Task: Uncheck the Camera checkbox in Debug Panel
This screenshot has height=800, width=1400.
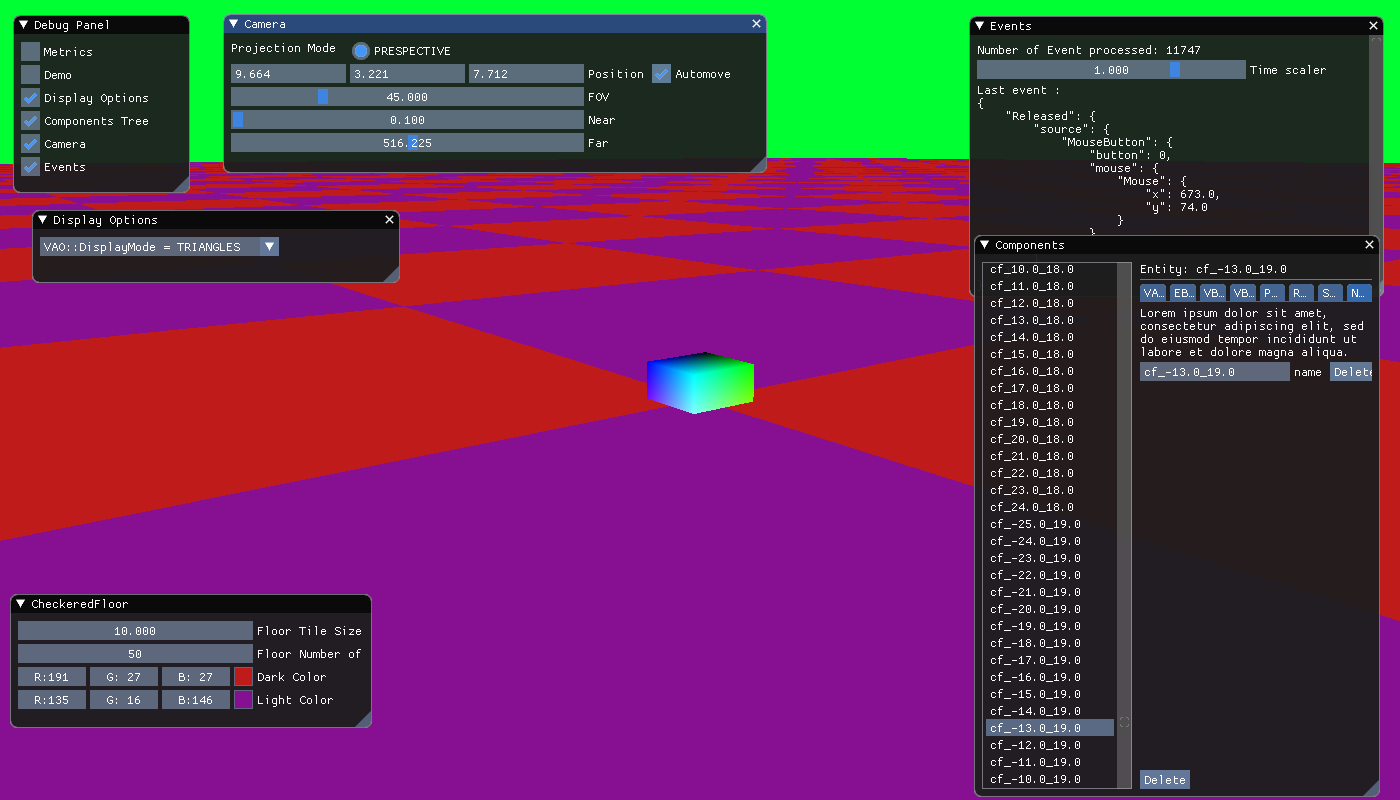Action: (30, 144)
